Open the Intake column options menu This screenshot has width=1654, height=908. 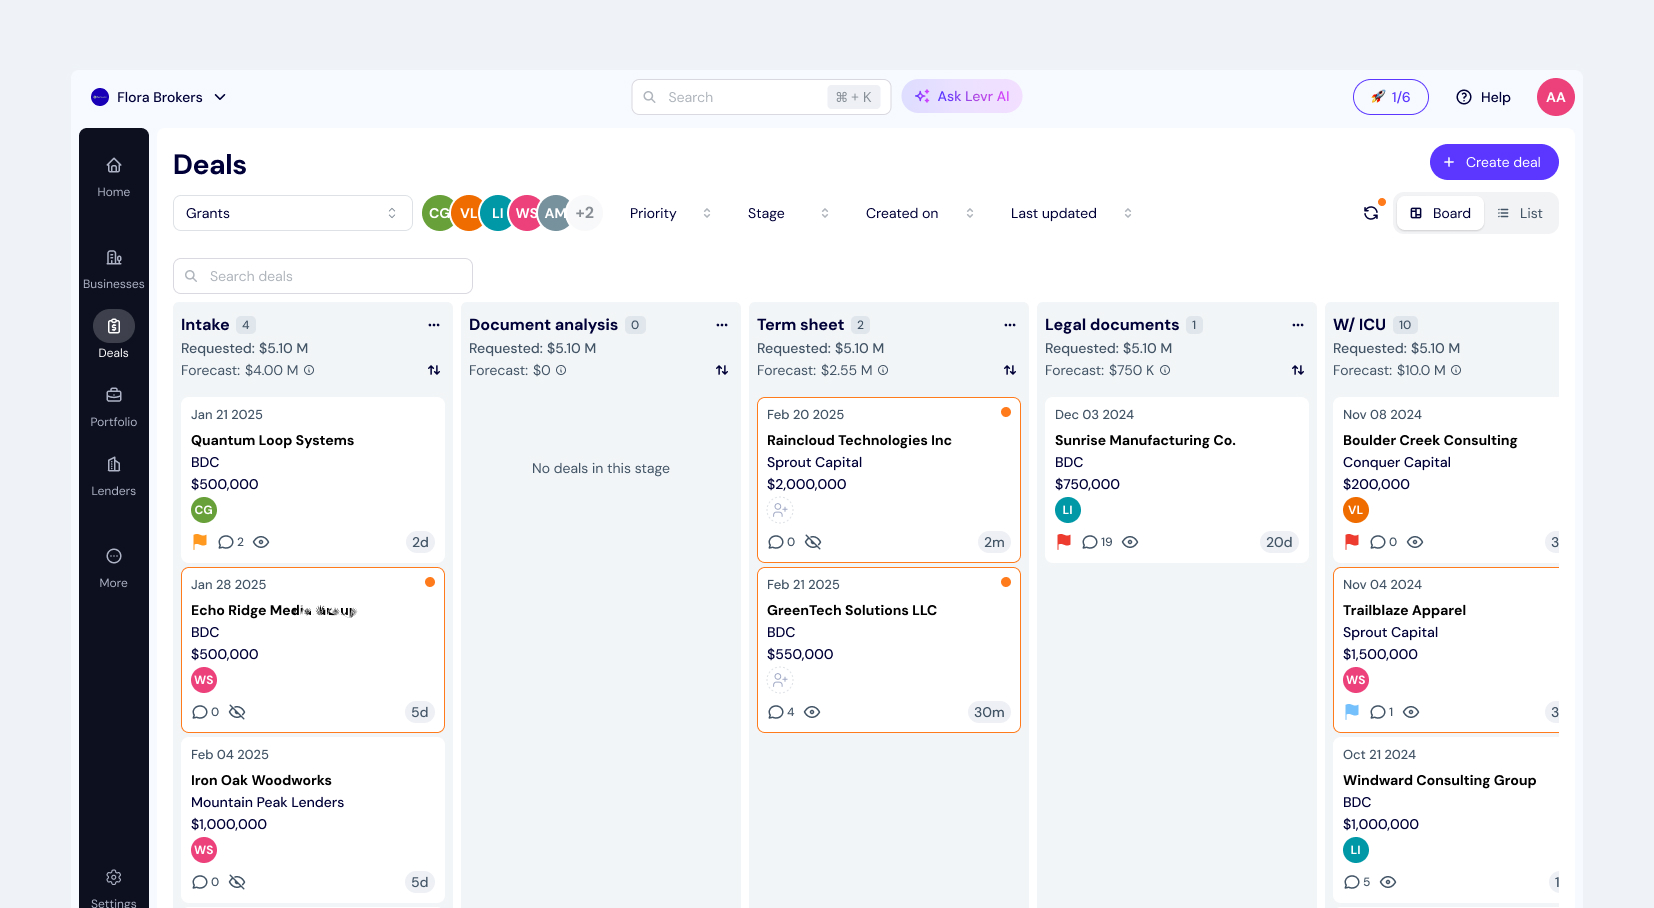[434, 324]
